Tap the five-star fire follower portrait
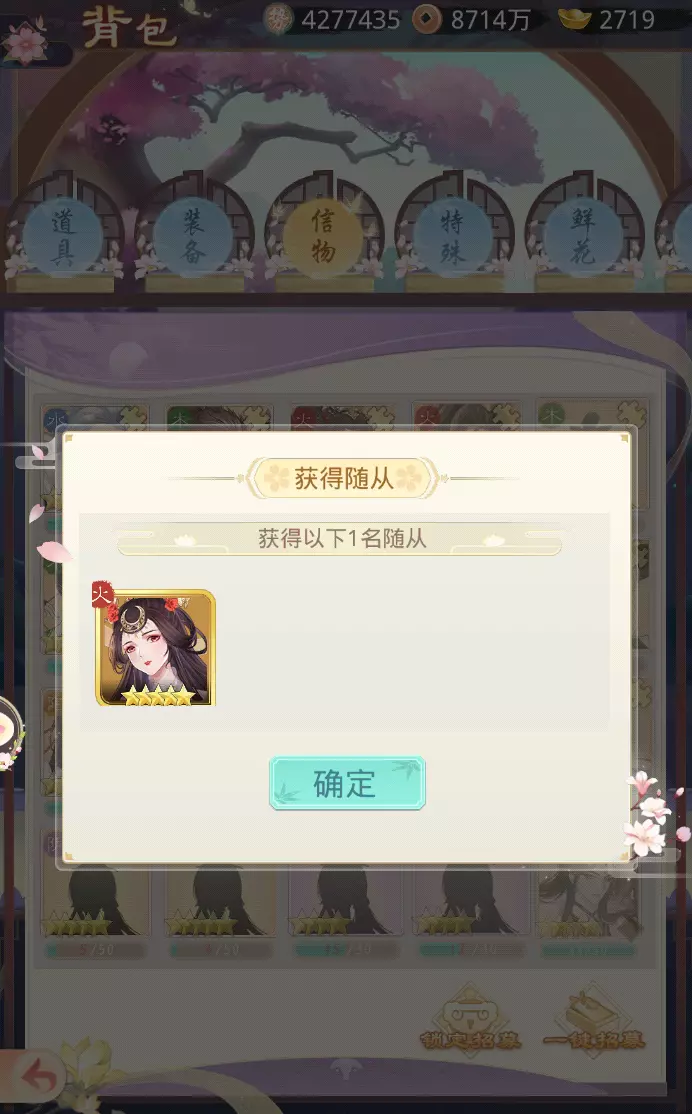The height and width of the screenshot is (1114, 692). pyautogui.click(x=156, y=647)
